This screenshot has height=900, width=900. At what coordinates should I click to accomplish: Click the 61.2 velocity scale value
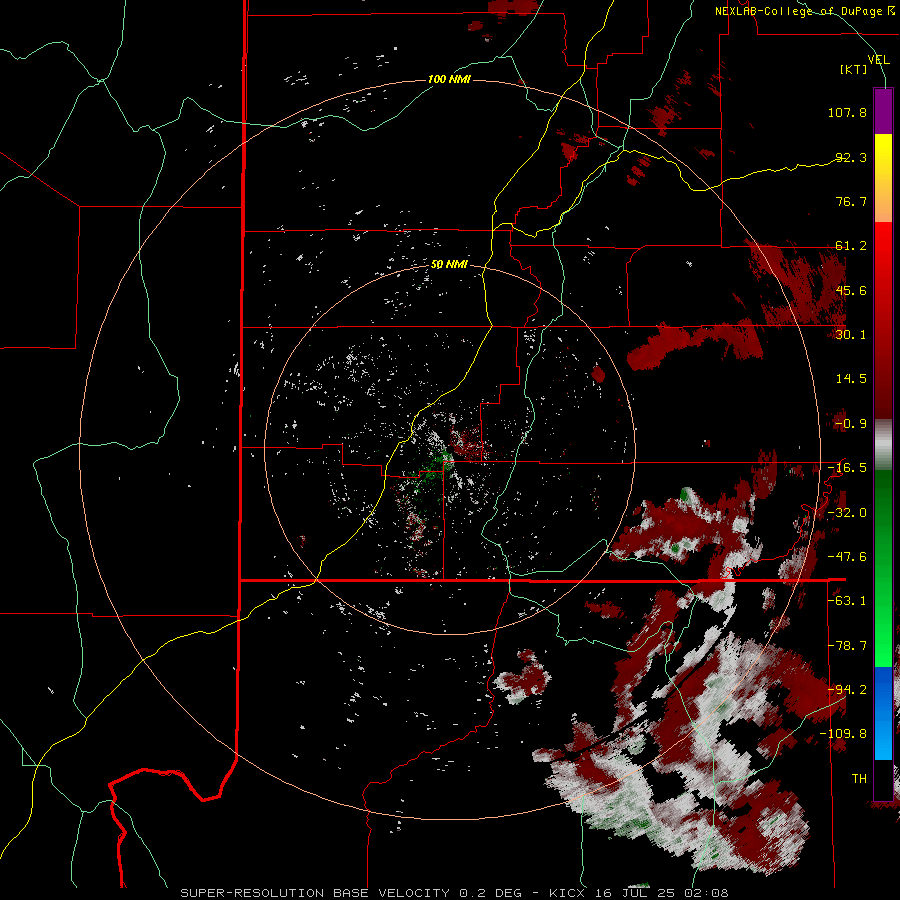click(x=851, y=246)
